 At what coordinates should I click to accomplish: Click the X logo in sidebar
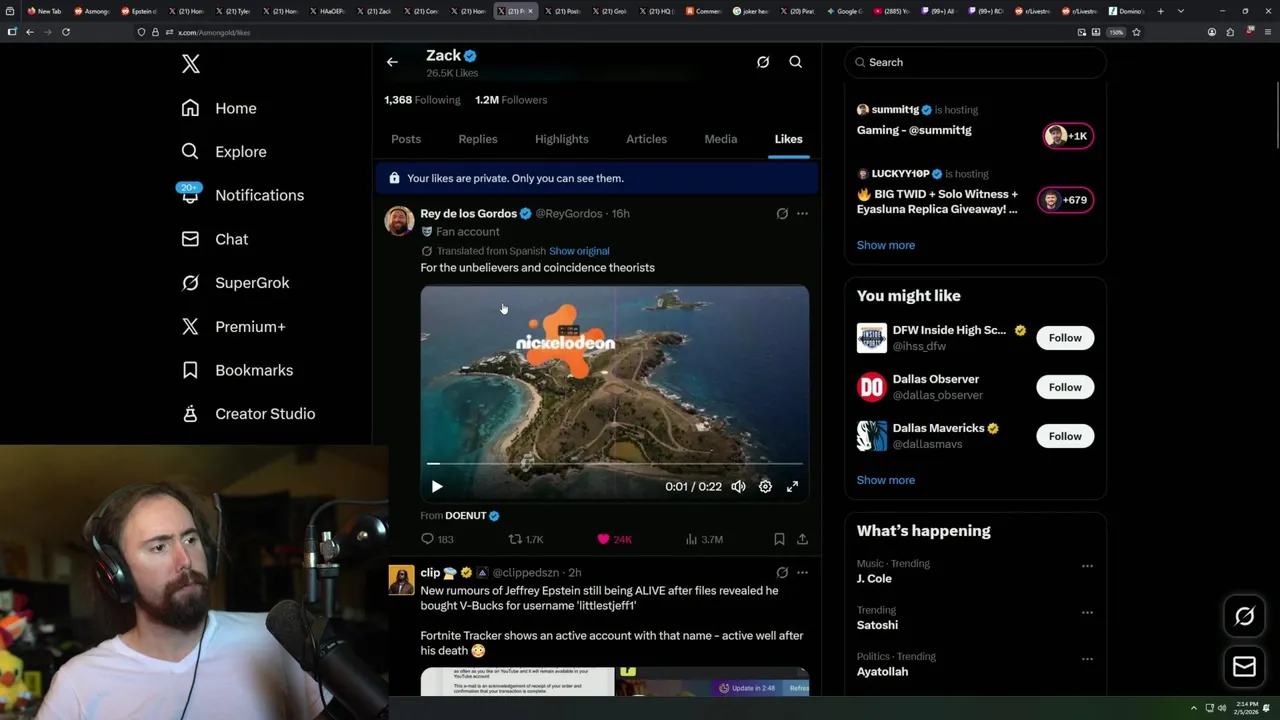click(x=191, y=64)
